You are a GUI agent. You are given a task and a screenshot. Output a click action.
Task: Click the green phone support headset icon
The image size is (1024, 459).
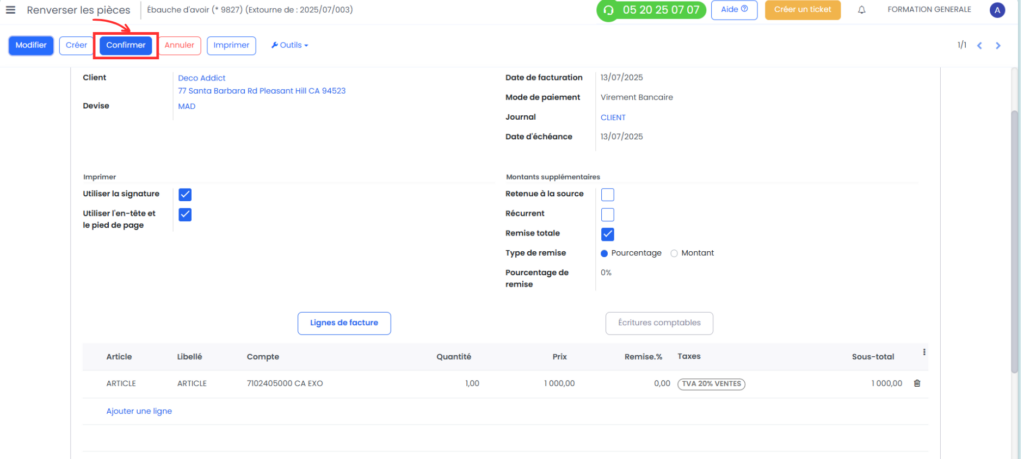(x=609, y=10)
